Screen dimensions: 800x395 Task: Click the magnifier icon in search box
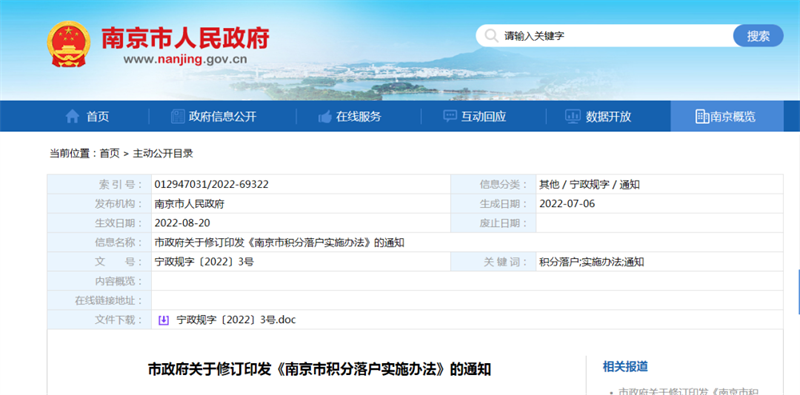pyautogui.click(x=491, y=36)
